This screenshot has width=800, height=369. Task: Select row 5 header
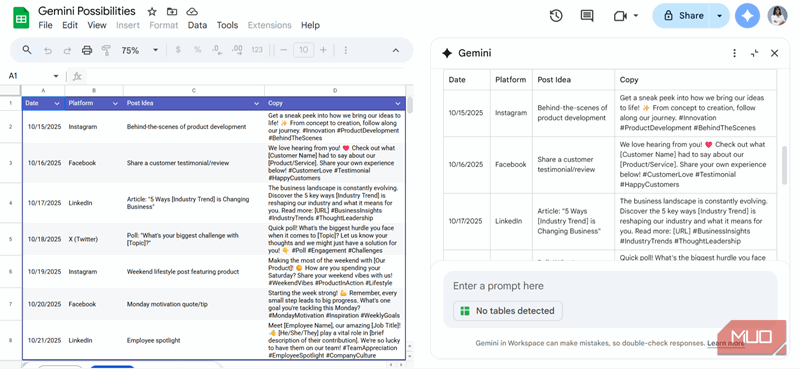coord(11,239)
